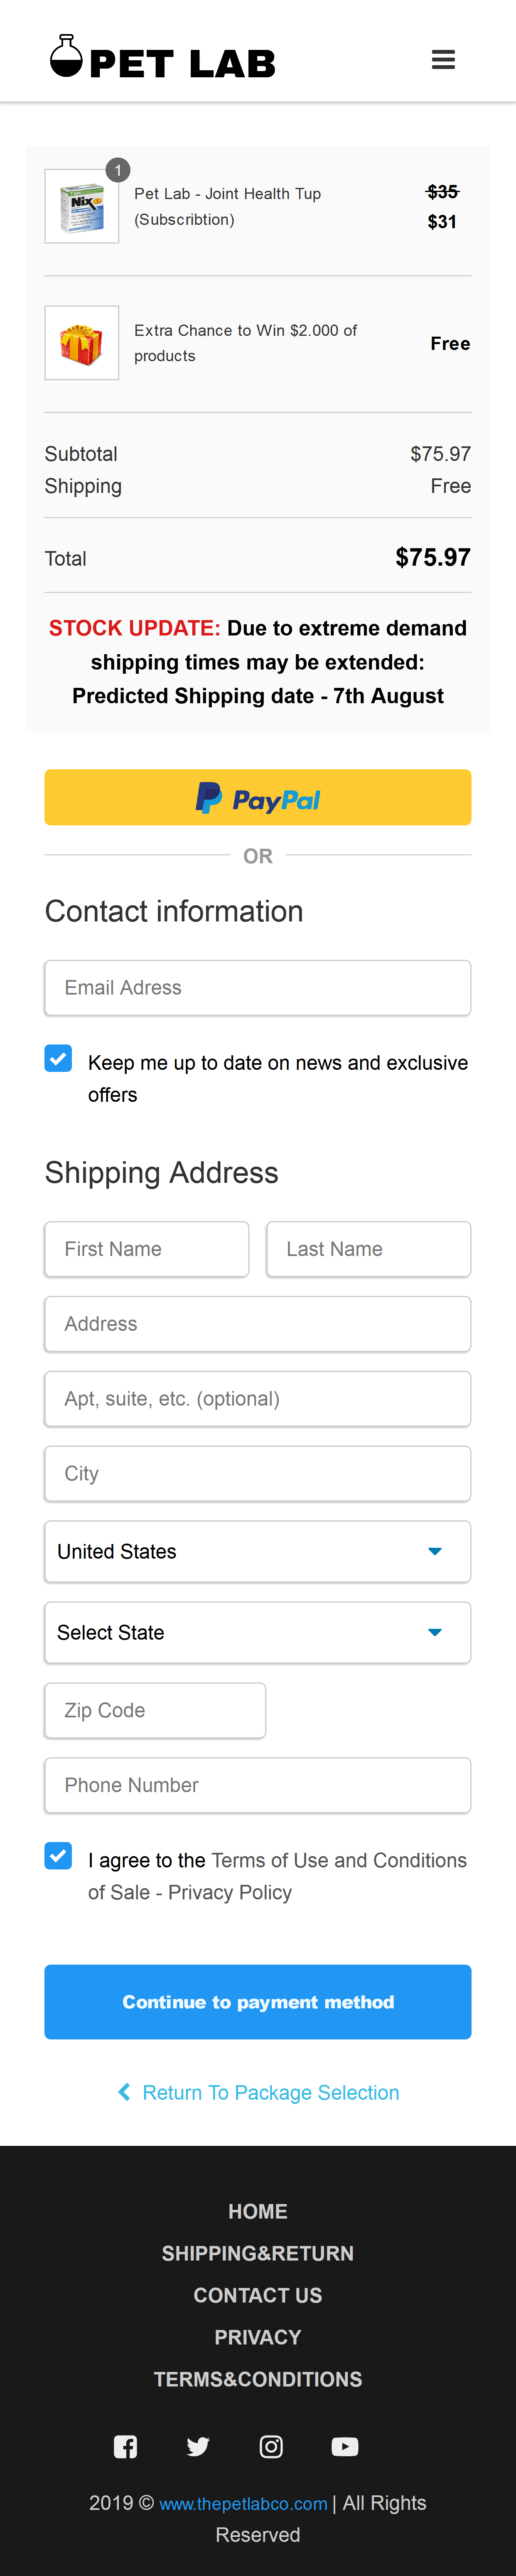
Task: Open the hamburger menu icon
Action: [x=443, y=60]
